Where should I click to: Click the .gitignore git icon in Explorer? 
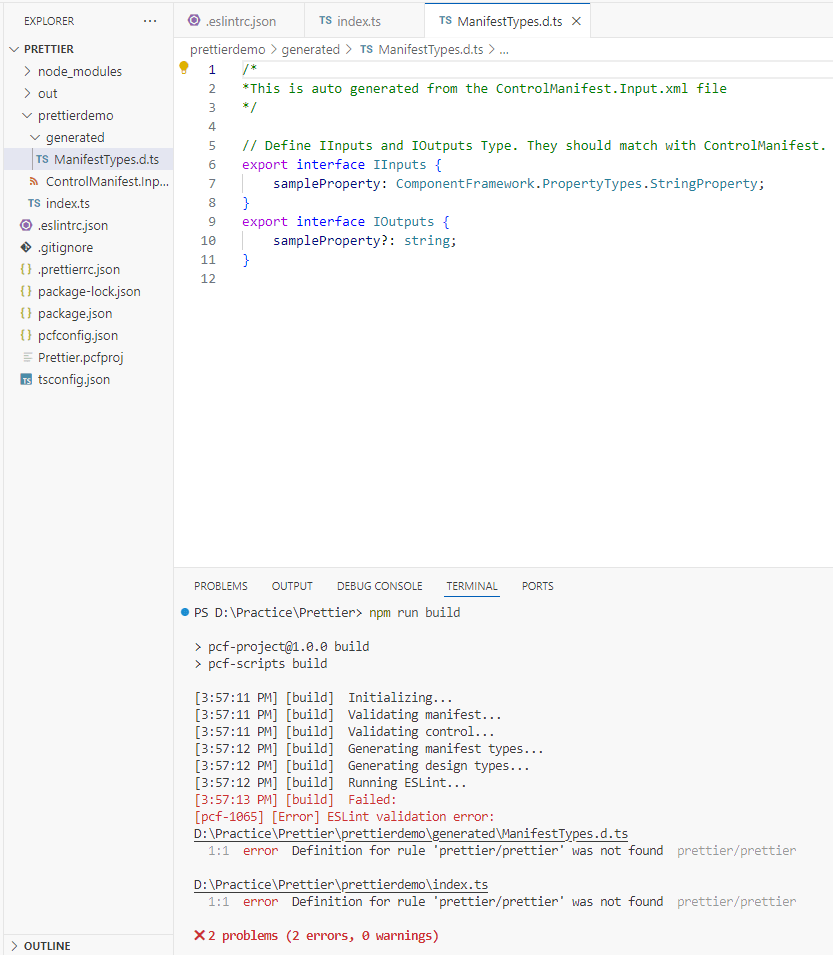point(26,248)
